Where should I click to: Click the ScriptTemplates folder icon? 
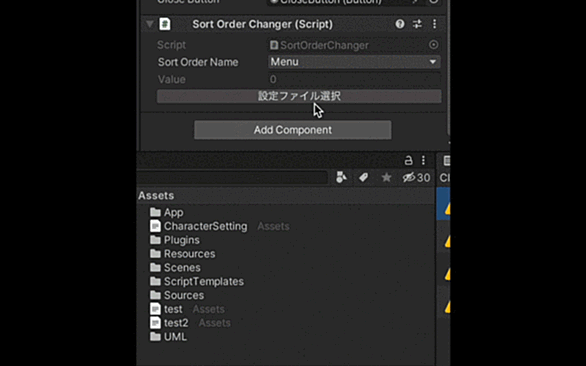[x=155, y=281]
